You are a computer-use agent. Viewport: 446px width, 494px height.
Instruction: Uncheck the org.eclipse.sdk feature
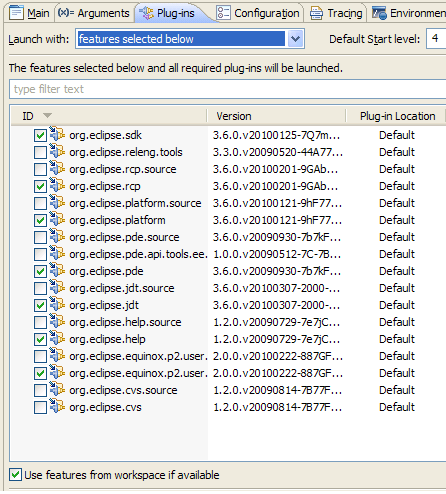click(x=40, y=135)
